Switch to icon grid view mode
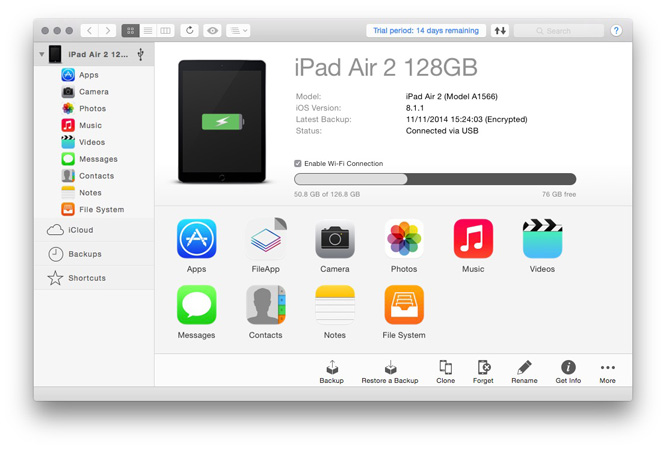 click(130, 31)
